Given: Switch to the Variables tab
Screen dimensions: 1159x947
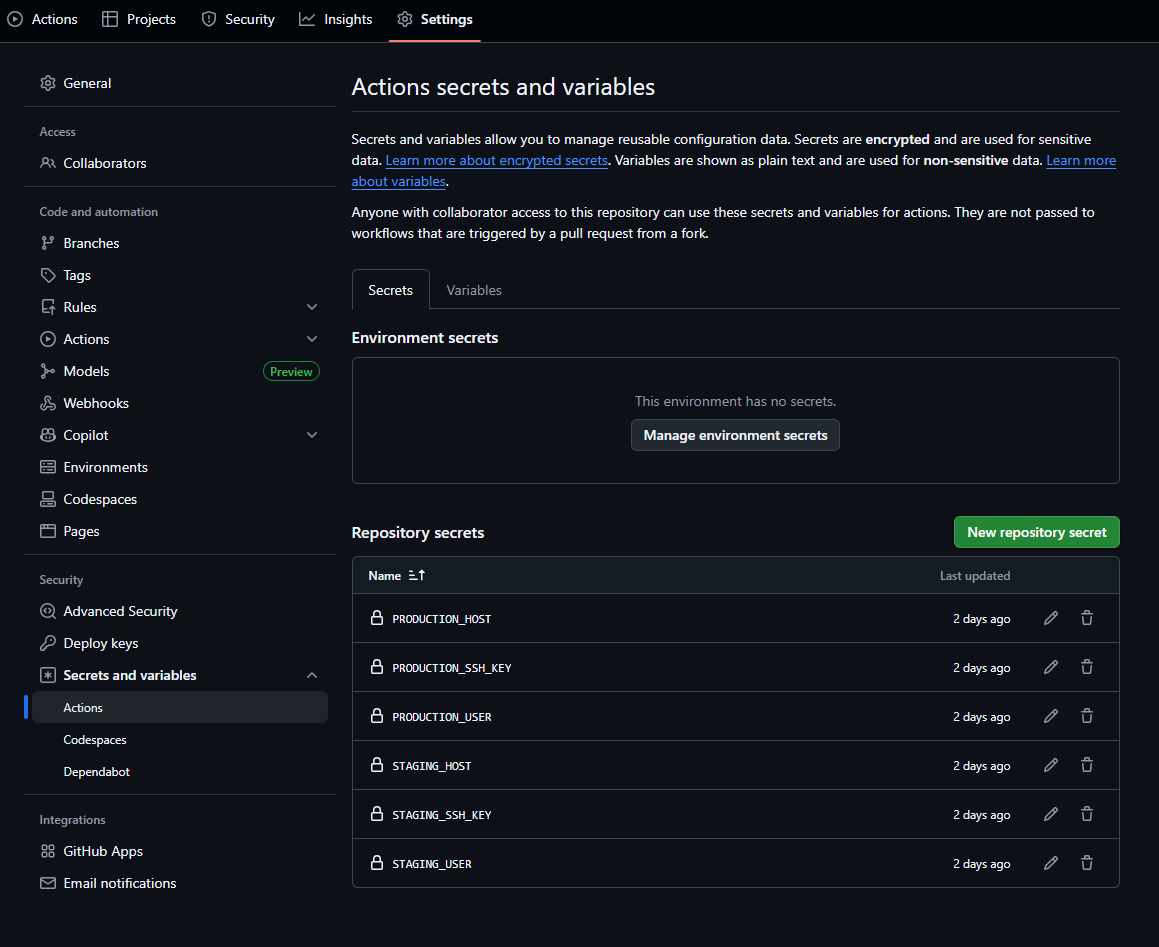Looking at the screenshot, I should tap(473, 289).
